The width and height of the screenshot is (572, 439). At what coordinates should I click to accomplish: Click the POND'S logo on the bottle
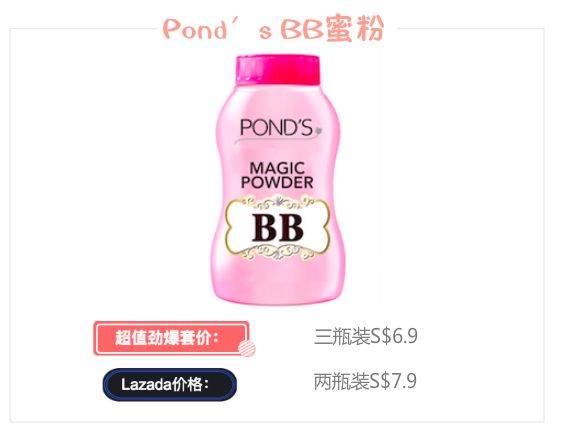(277, 128)
